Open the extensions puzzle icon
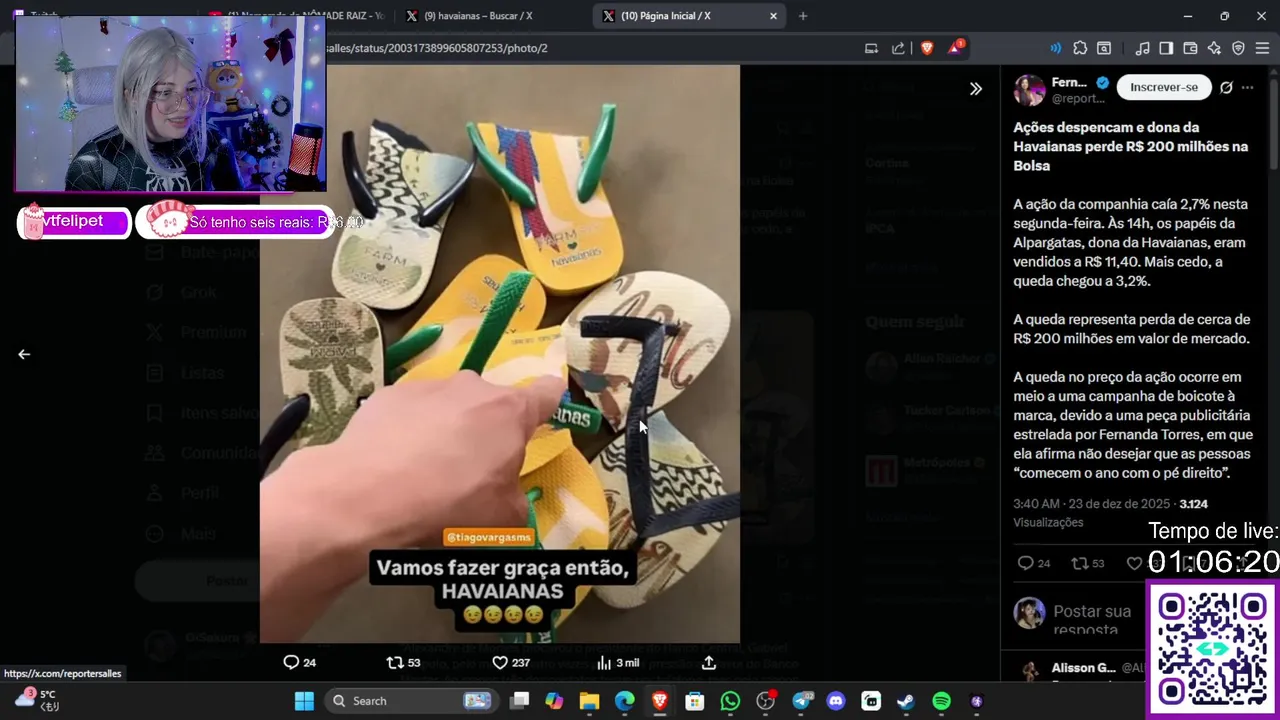Viewport: 1280px width, 720px height. [x=1080, y=48]
